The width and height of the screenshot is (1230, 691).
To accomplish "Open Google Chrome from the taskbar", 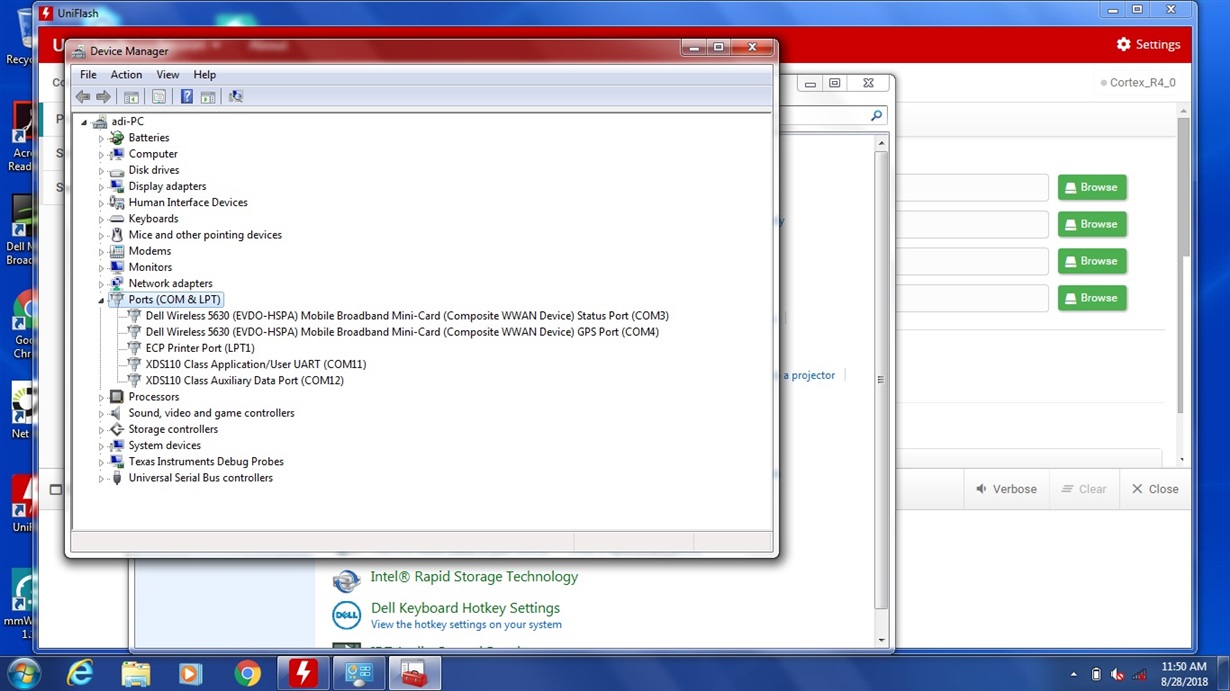I will tap(247, 674).
